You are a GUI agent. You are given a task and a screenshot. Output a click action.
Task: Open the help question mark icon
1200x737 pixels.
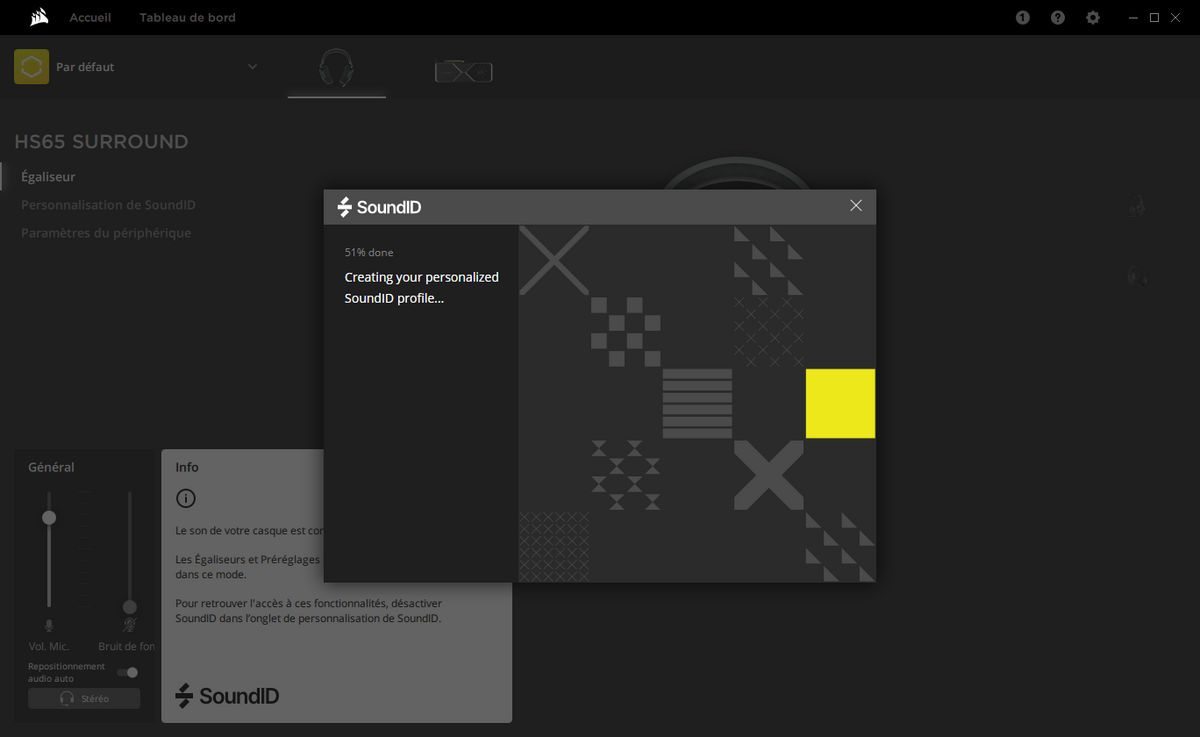pos(1058,18)
